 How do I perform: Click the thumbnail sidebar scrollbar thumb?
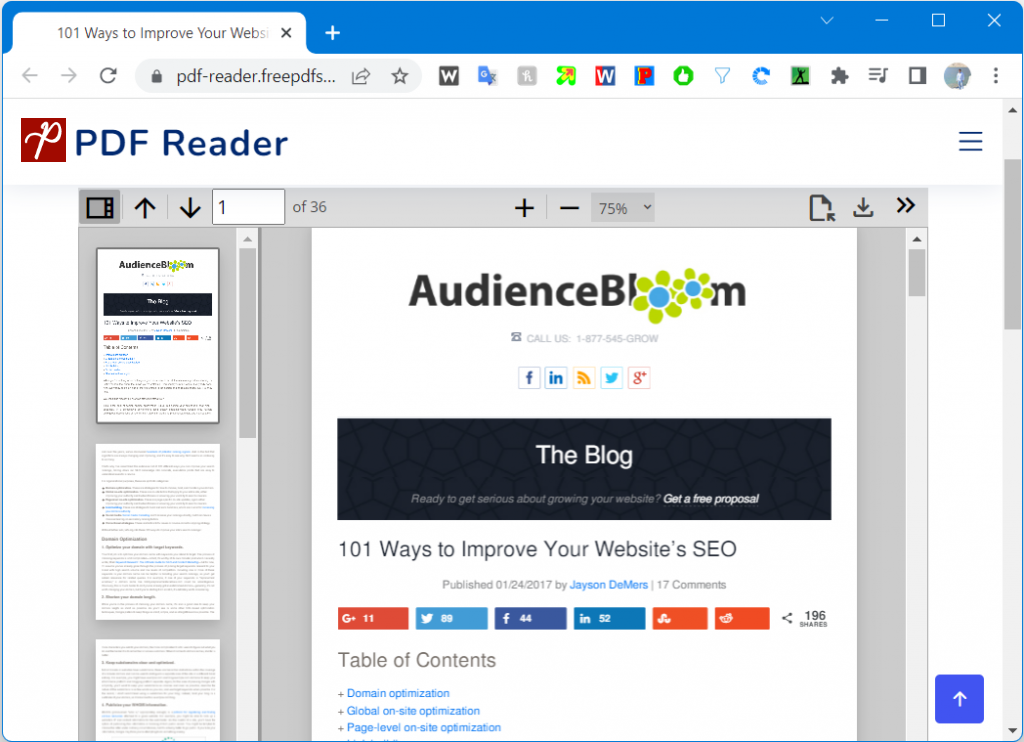248,343
